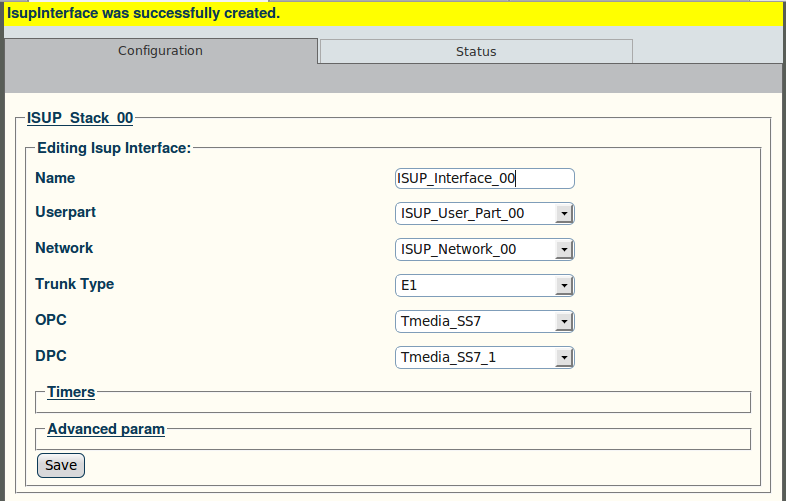786x501 pixels.
Task: Click the yellow success notification banner
Action: tap(393, 13)
